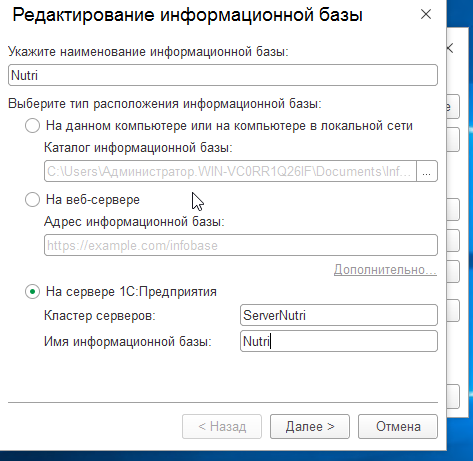
Task: Click the Далее > button
Action: [310, 426]
